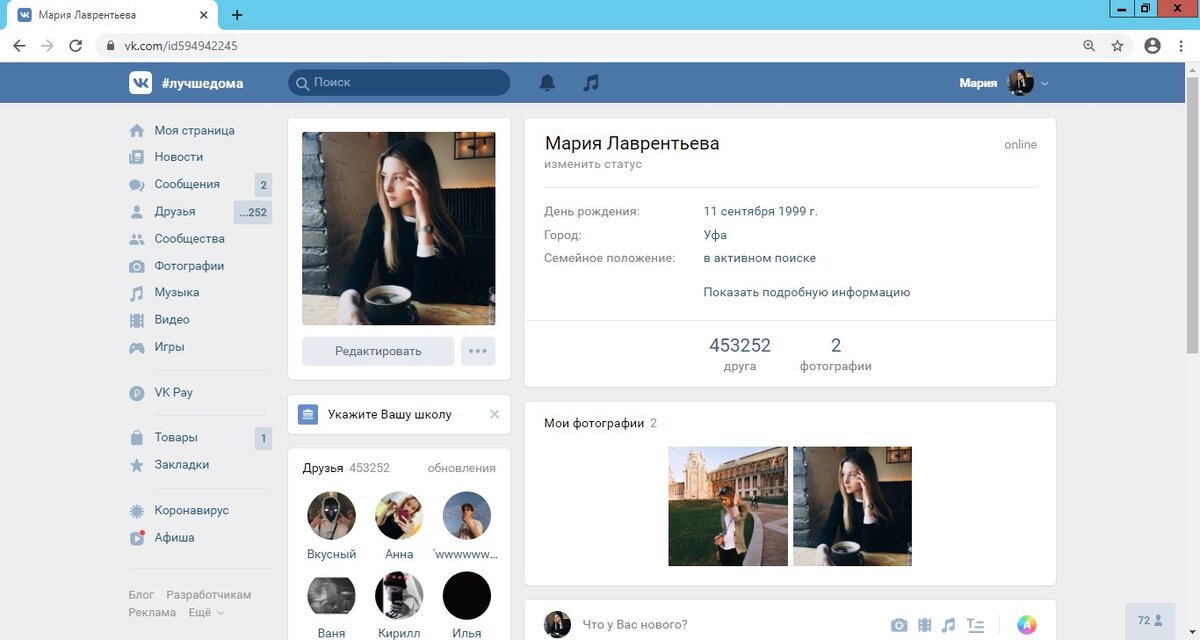
Task: Click the Закладки star icon
Action: [x=137, y=465]
